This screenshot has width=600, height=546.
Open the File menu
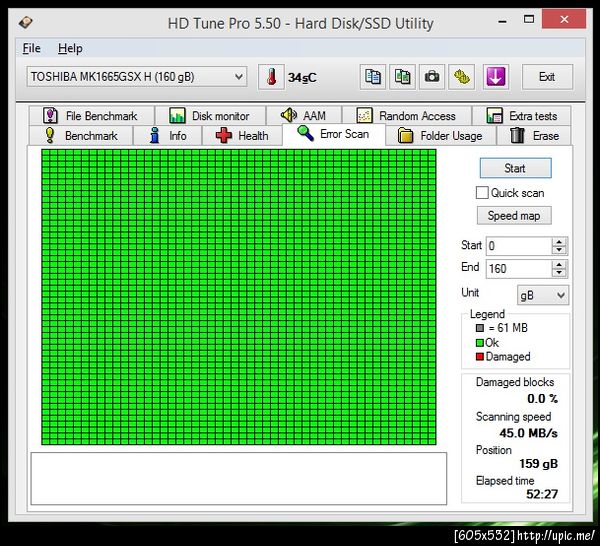pos(31,49)
